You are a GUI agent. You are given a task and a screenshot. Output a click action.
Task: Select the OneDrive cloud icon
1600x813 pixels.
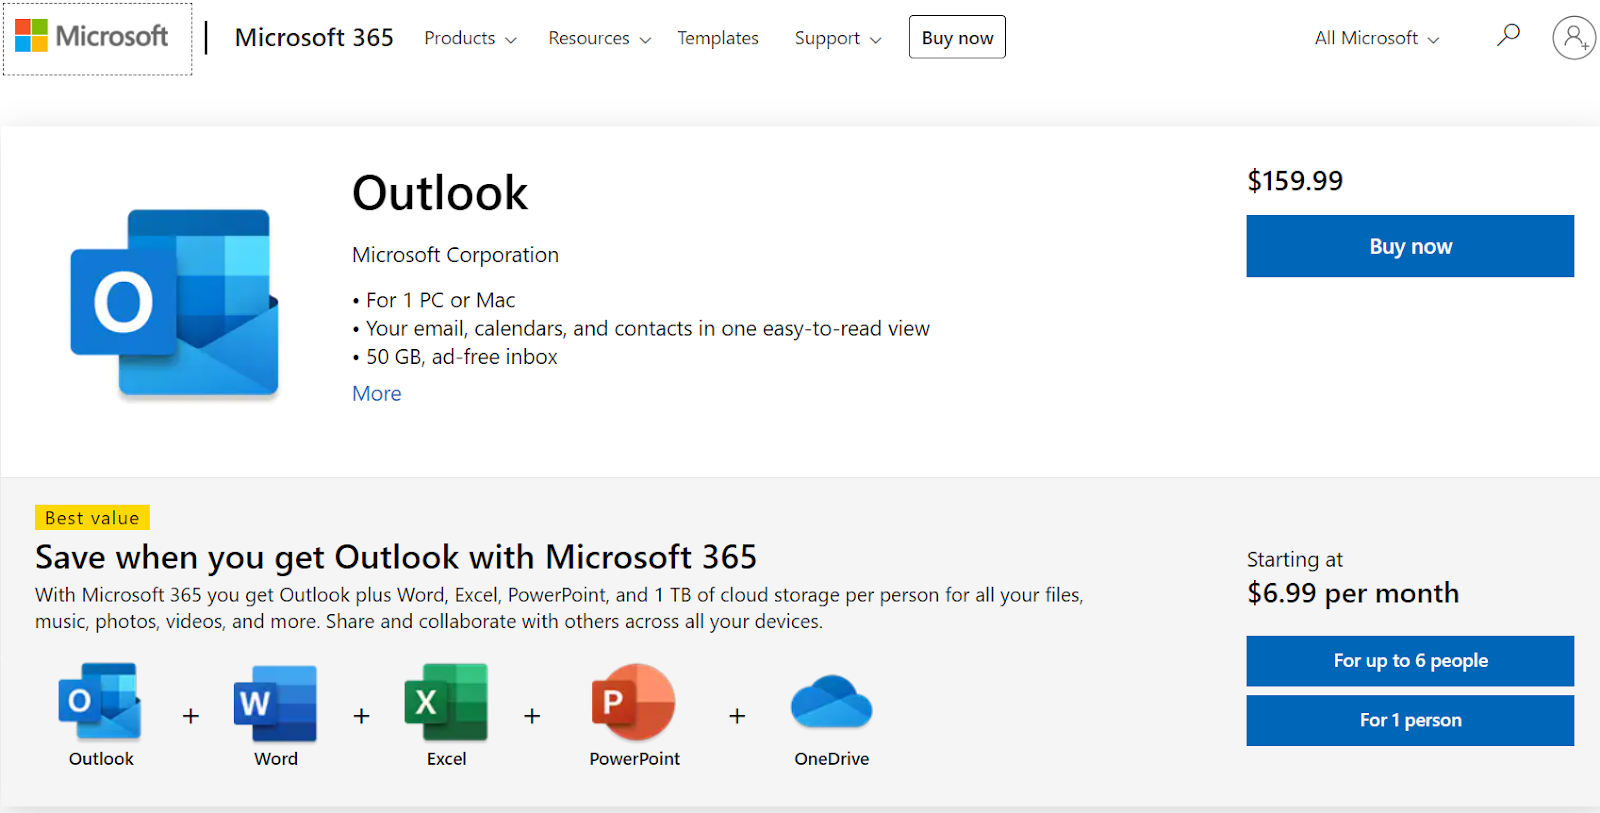[x=831, y=701]
